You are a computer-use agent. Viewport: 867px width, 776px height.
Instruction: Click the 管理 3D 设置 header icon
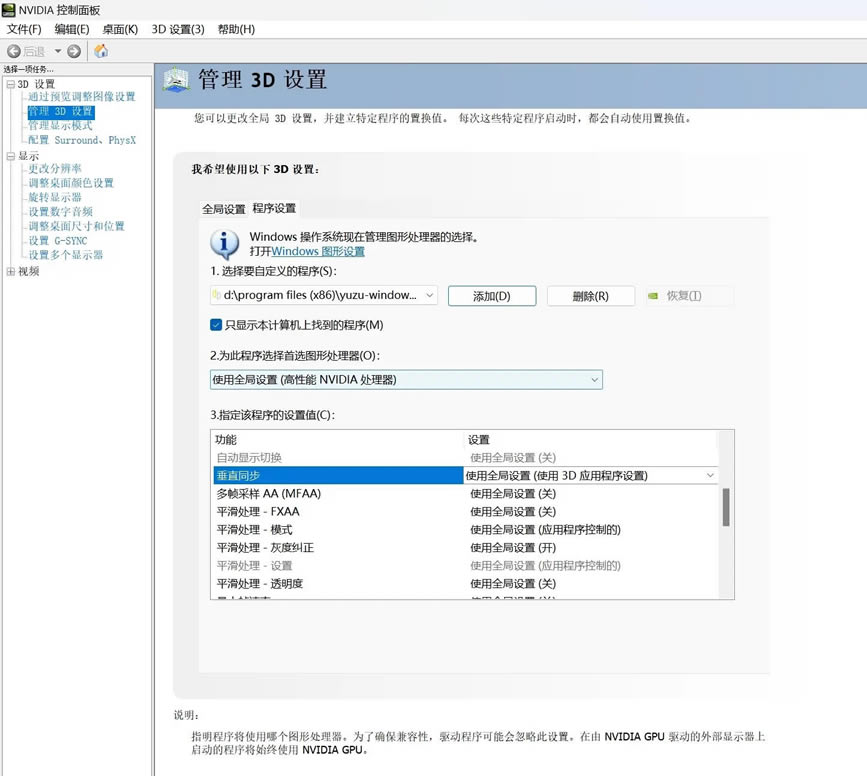pos(176,80)
